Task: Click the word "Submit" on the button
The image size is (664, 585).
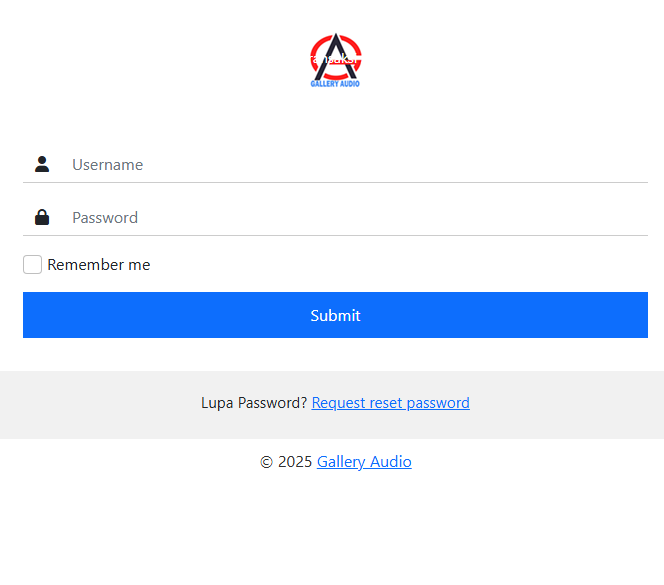Action: [335, 315]
